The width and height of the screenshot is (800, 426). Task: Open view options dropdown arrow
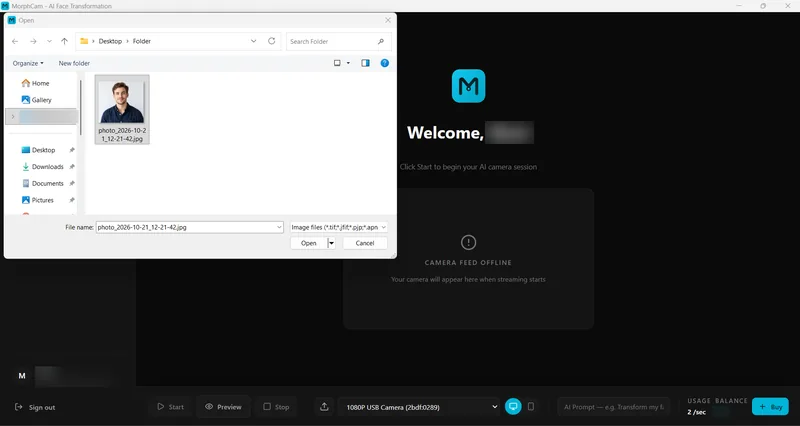click(x=348, y=63)
